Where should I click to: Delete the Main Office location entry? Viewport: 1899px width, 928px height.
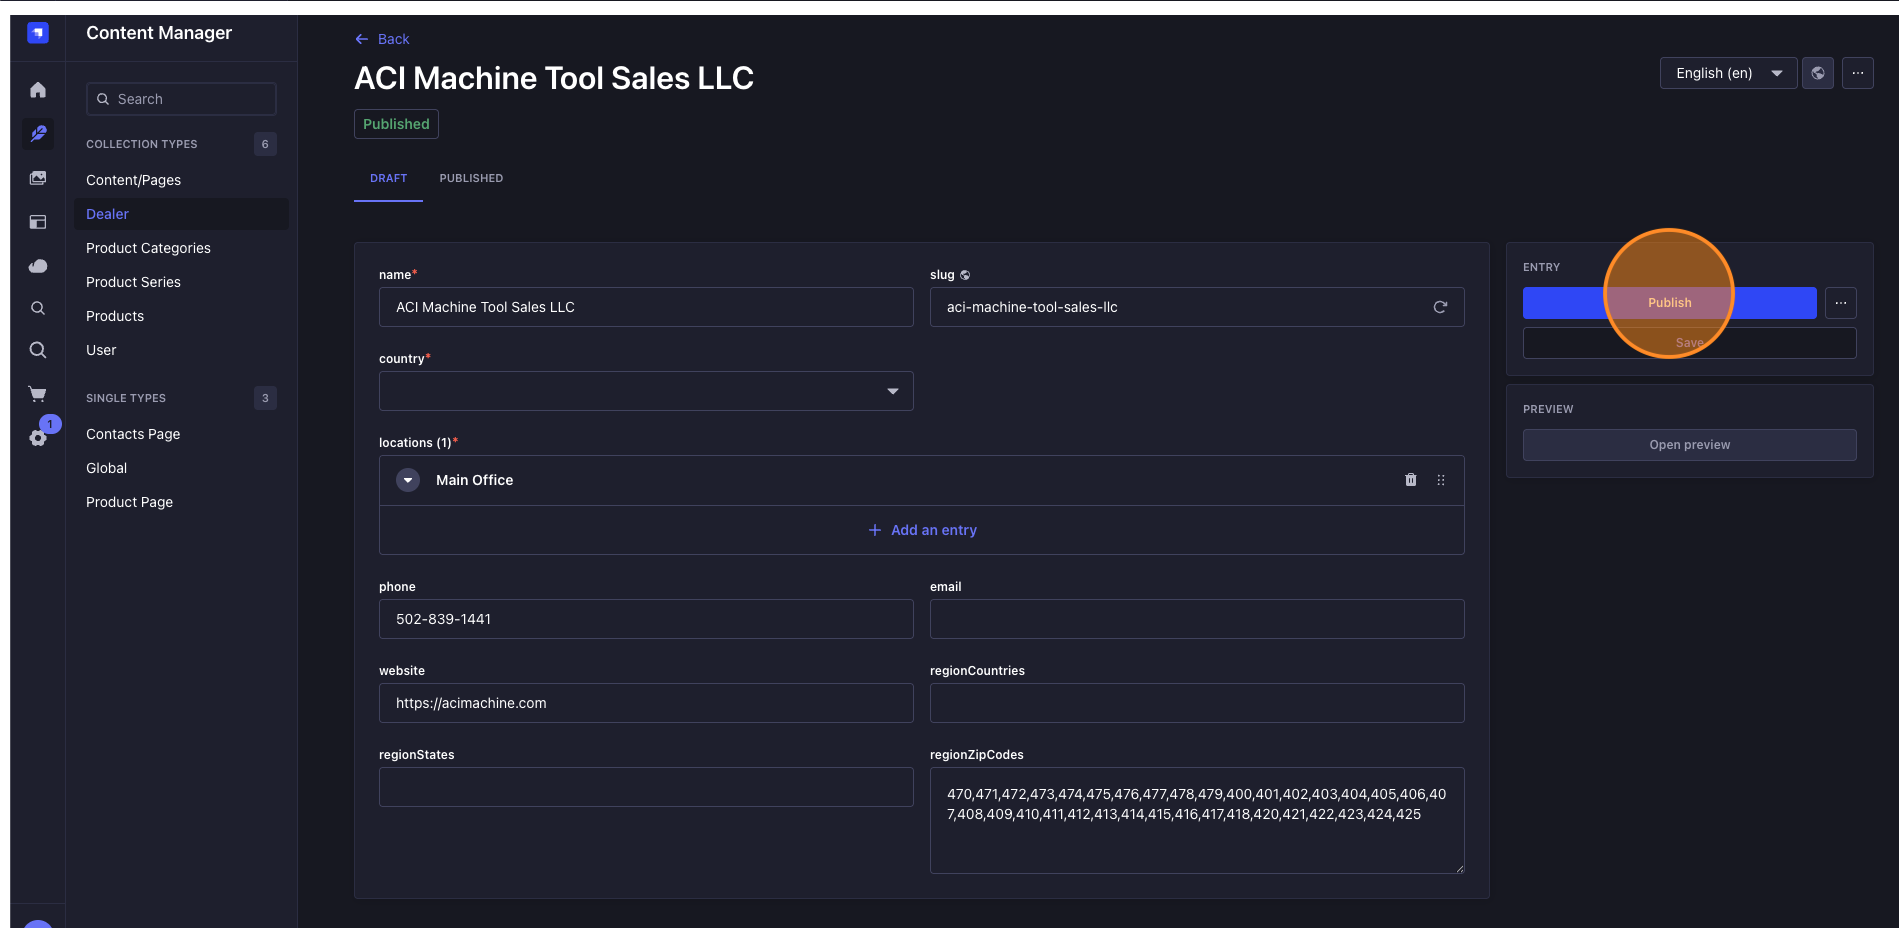pos(1411,480)
